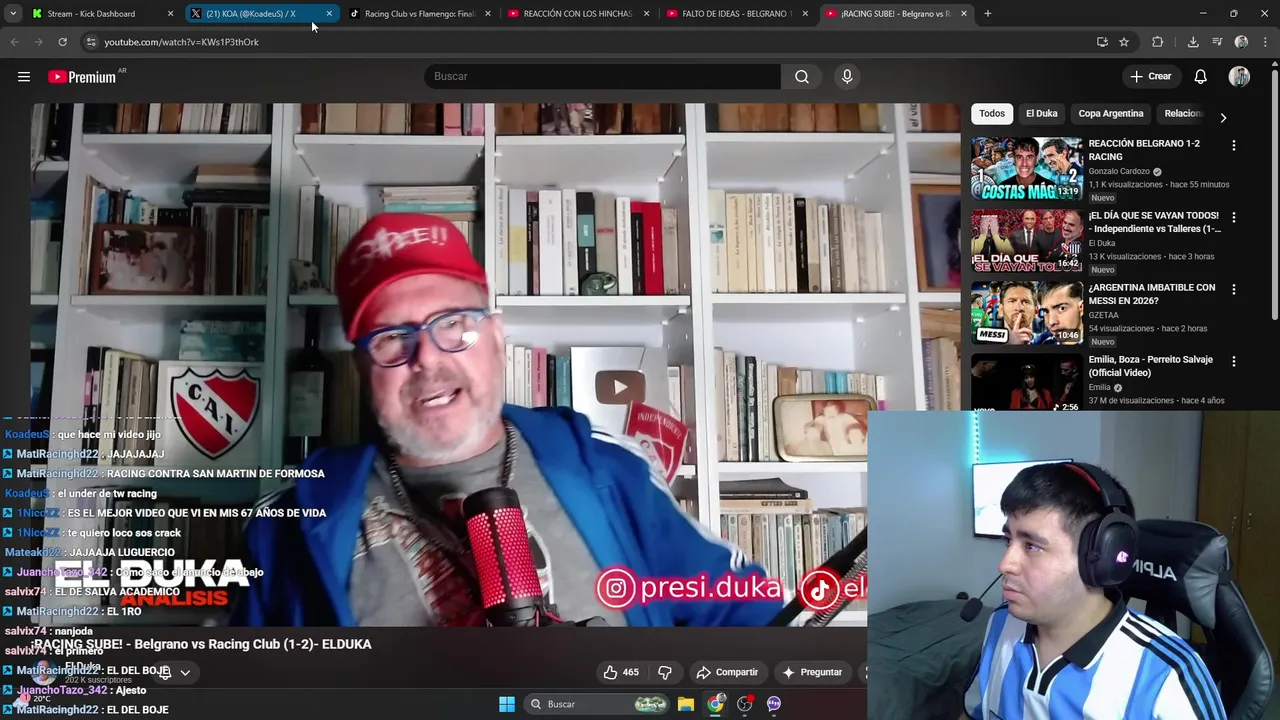1280x720 pixels.
Task: Click the Preguntar button
Action: pyautogui.click(x=811, y=672)
